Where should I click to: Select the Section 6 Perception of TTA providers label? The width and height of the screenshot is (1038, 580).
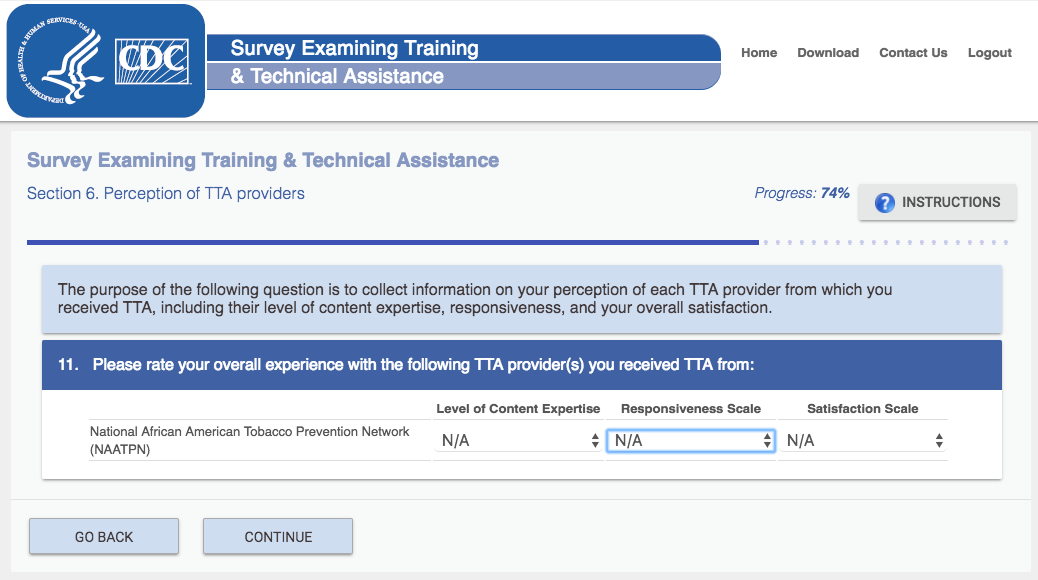(x=166, y=194)
